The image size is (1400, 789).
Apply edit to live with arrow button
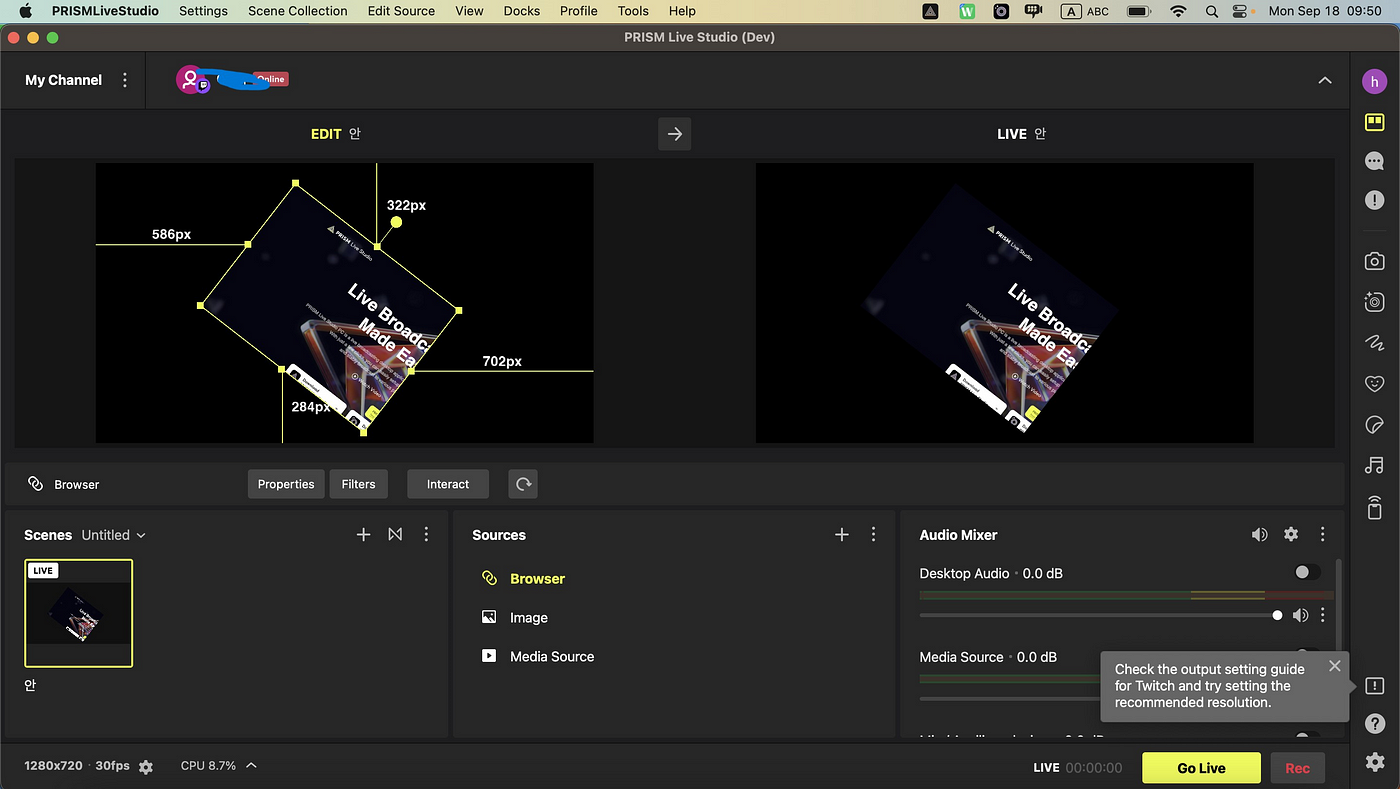pyautogui.click(x=675, y=134)
